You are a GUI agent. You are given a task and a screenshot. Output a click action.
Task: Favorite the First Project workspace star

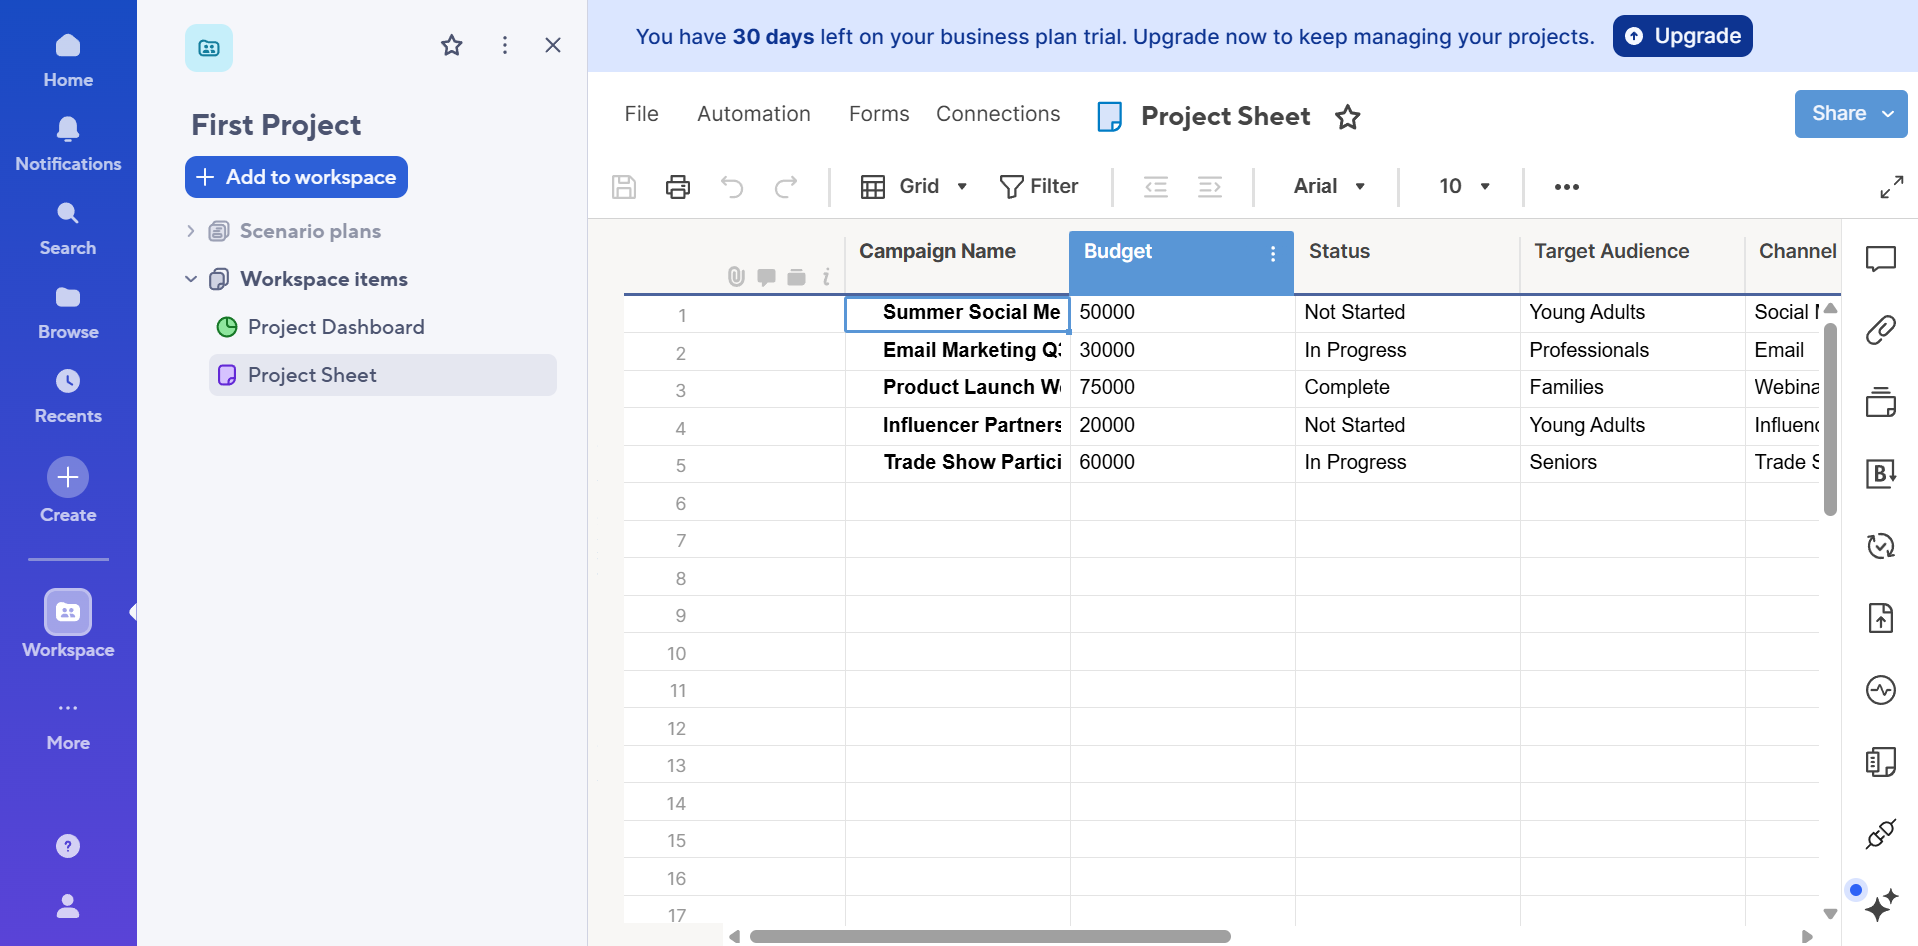pos(452,45)
